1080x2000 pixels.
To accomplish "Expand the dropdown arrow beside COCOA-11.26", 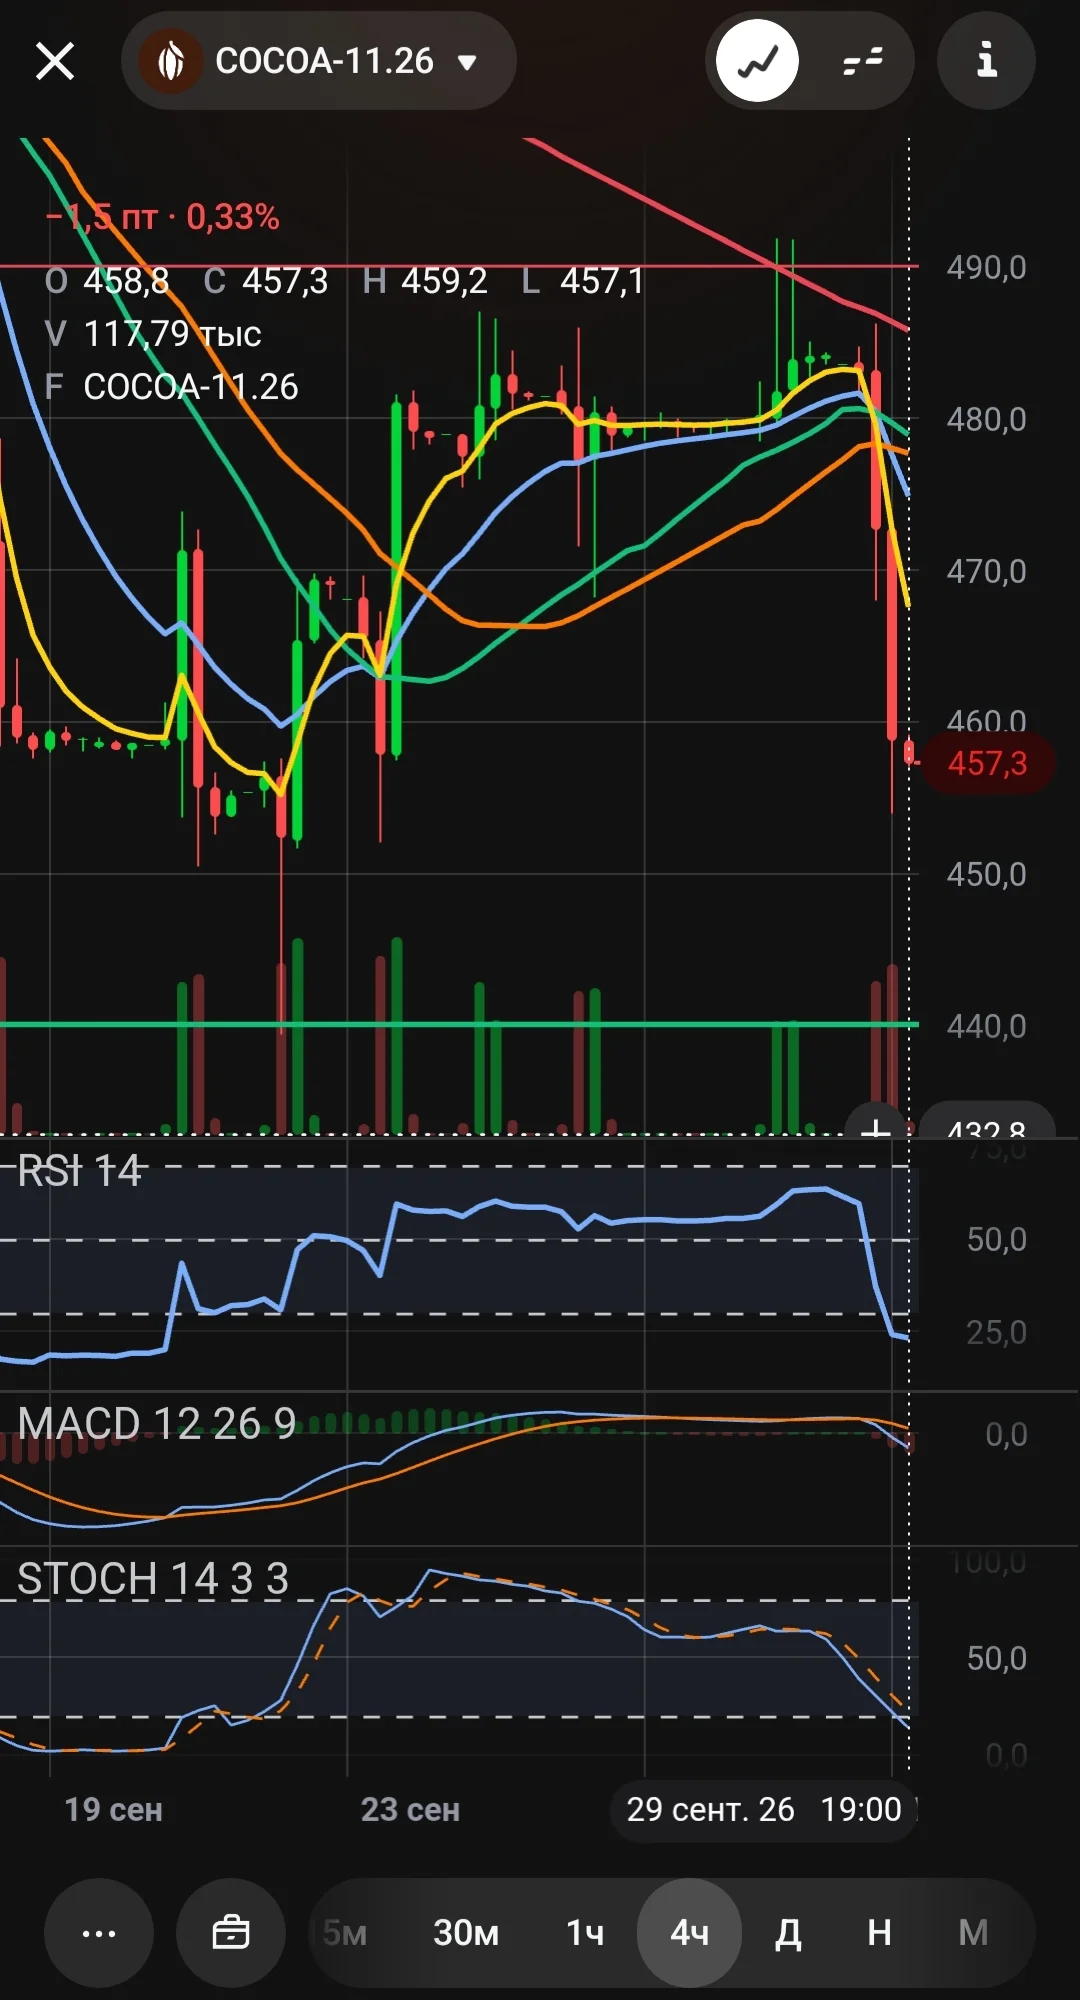I will point(466,62).
